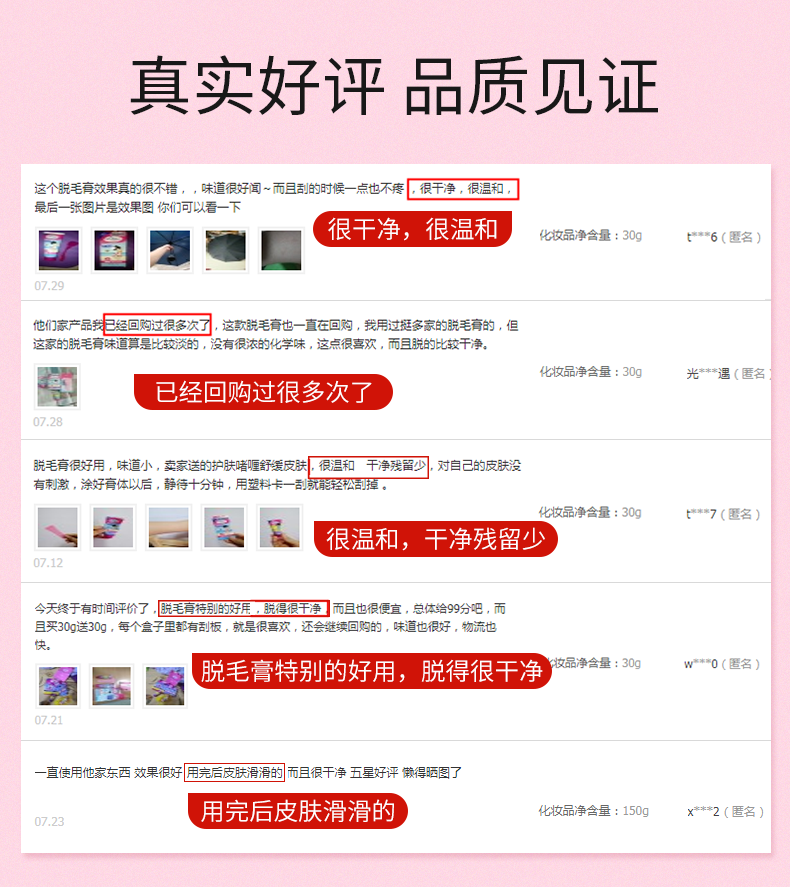Open last thumbnail of the 07.12 review
This screenshot has width=790, height=887.
(x=279, y=527)
